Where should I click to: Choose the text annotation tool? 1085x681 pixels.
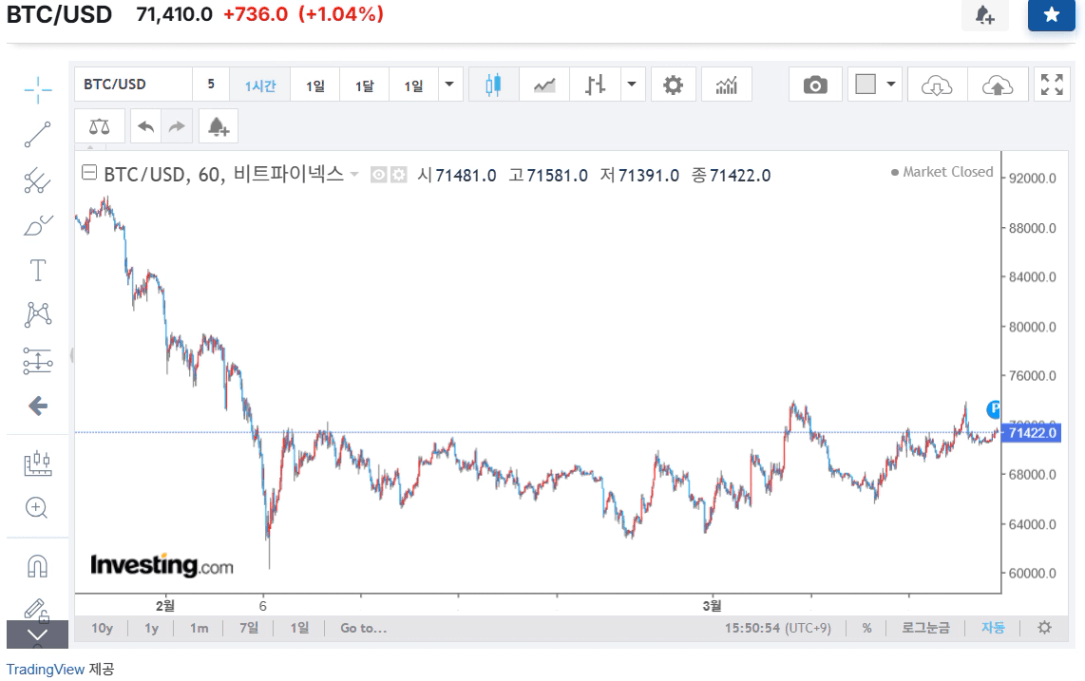tap(37, 270)
